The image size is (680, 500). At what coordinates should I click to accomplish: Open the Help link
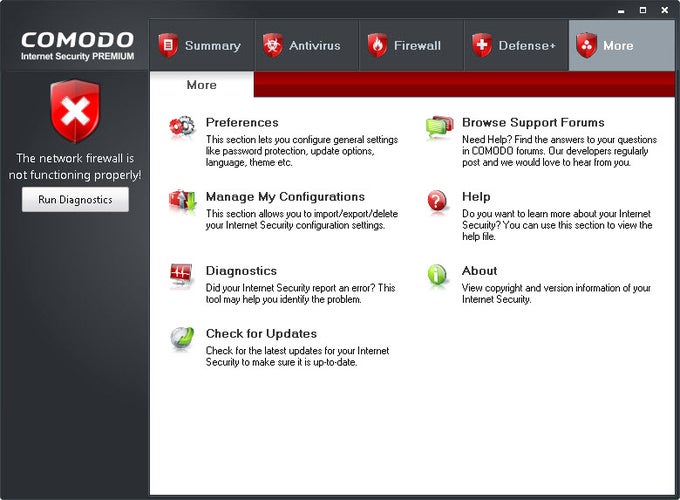pos(476,196)
